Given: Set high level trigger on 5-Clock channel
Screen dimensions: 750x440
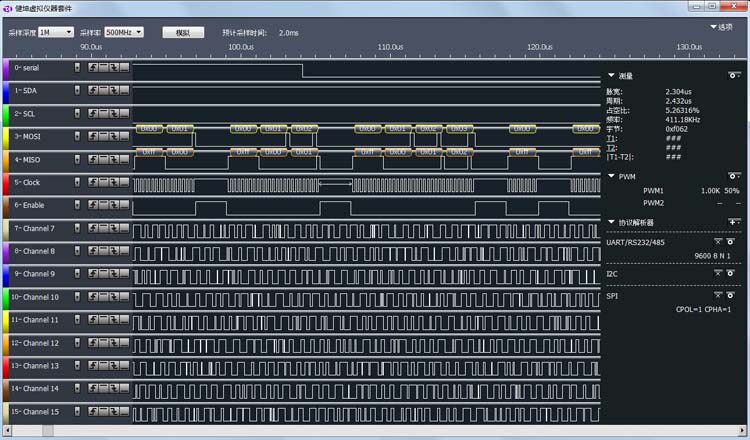Looking at the screenshot, I should click(101, 183).
